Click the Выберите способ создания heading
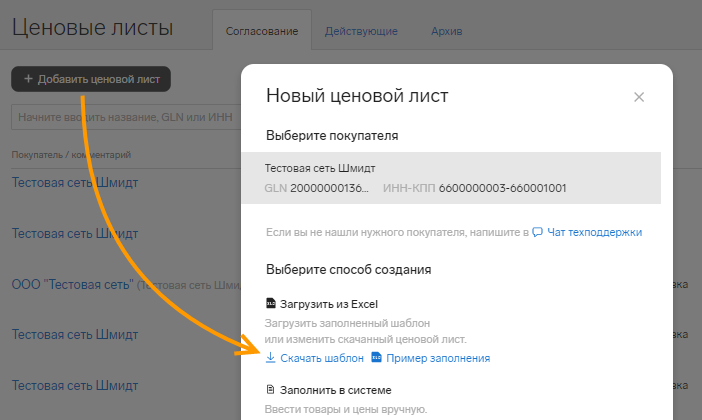 [x=349, y=270]
